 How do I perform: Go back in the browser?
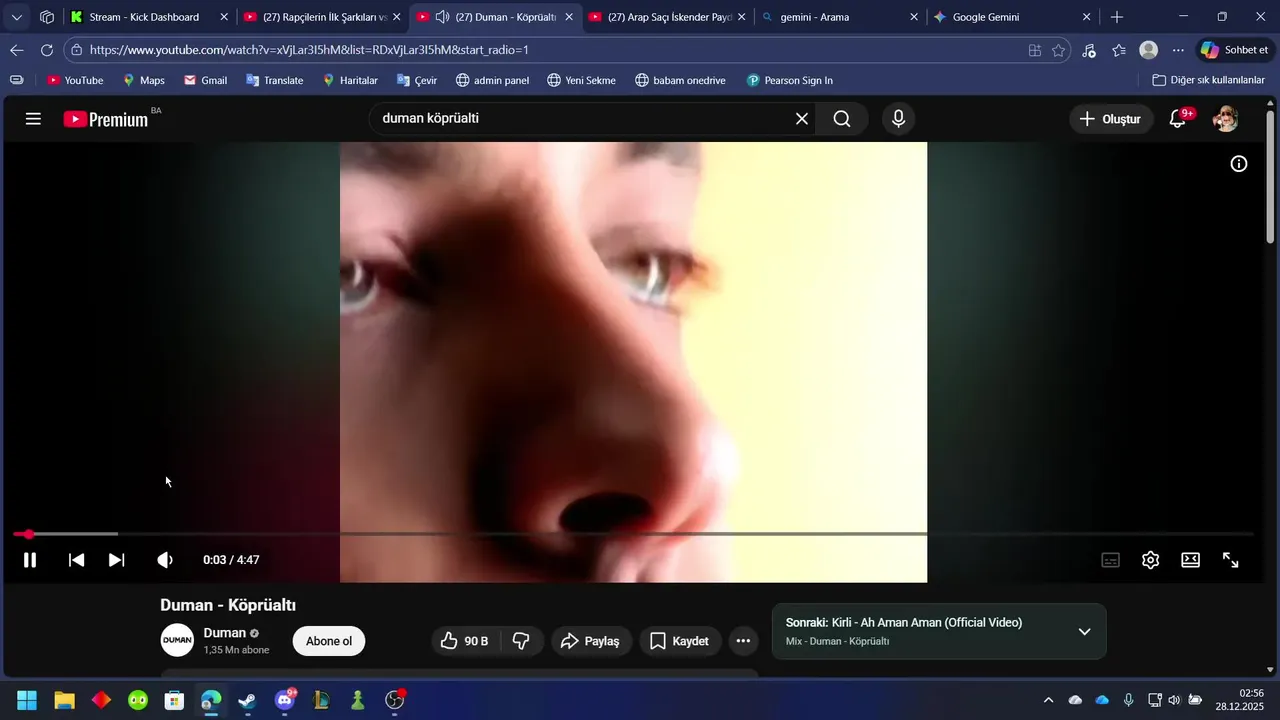point(17,50)
